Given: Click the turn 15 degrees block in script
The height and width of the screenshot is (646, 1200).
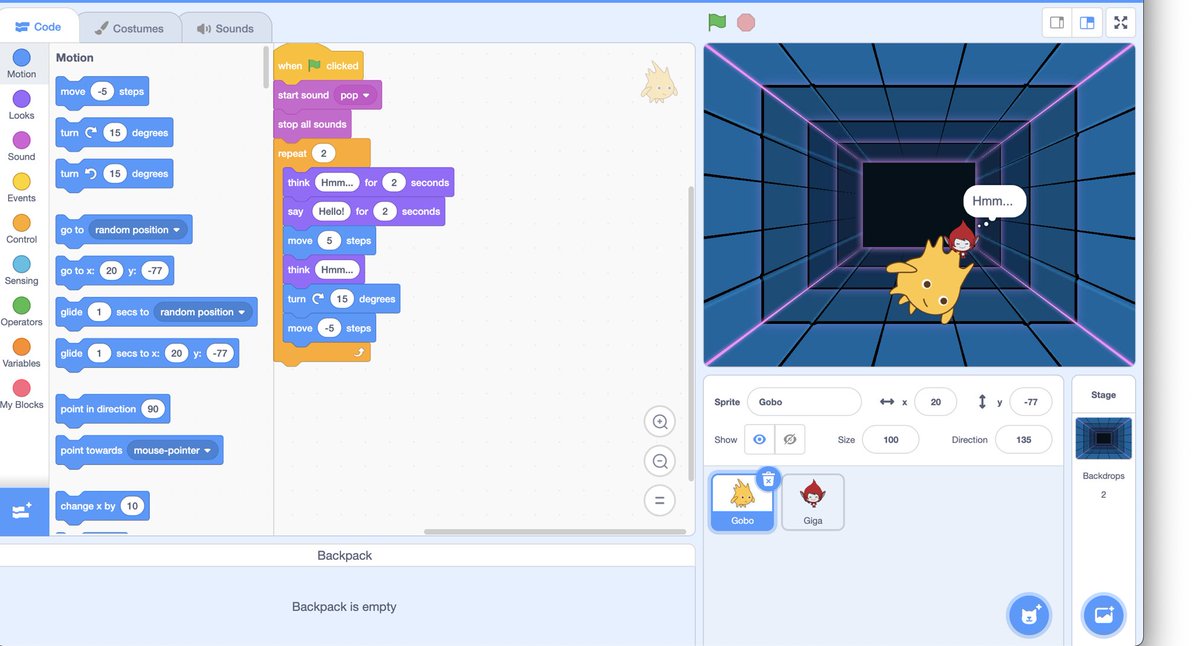Looking at the screenshot, I should click(x=343, y=299).
